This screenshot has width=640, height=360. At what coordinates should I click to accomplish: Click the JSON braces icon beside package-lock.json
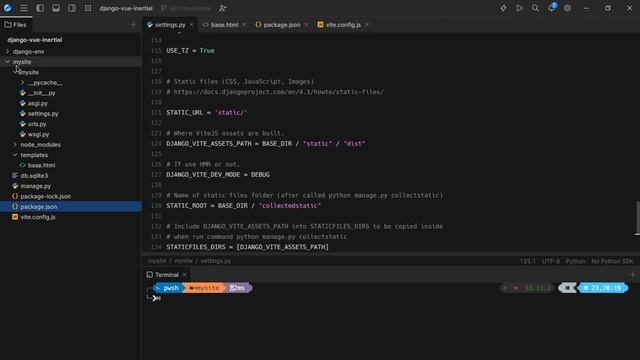(x=15, y=196)
